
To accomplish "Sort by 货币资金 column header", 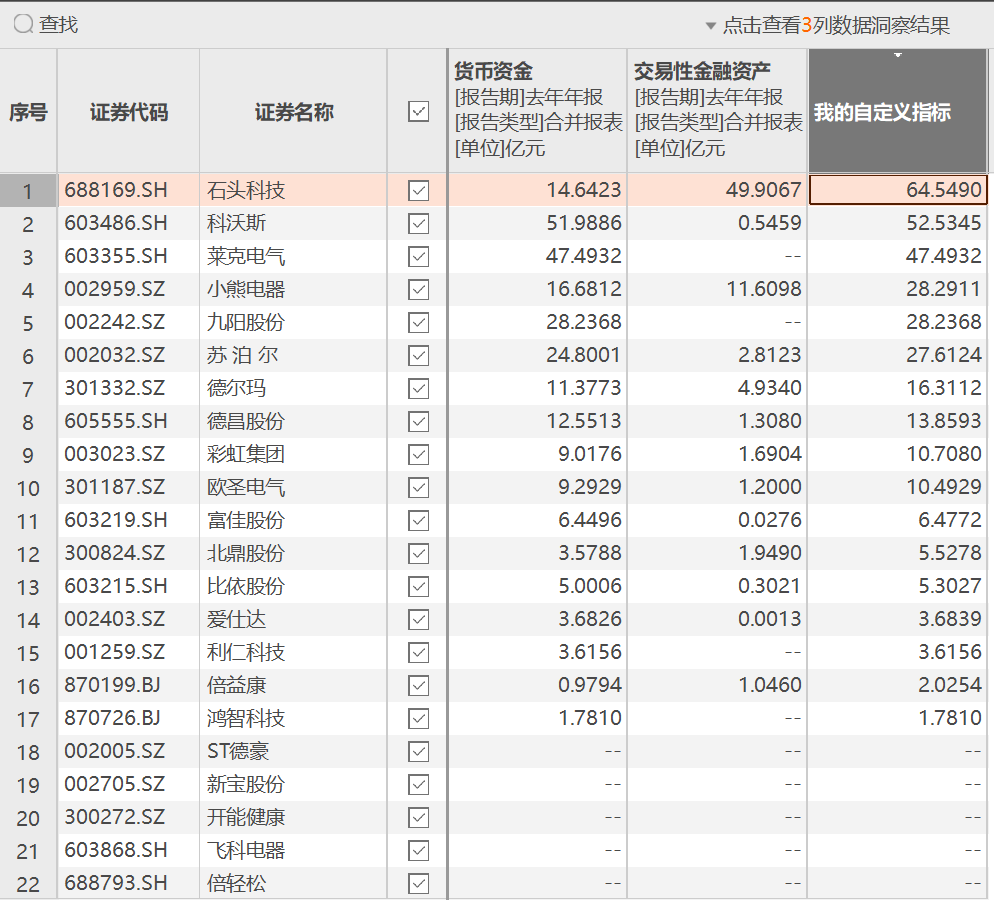I will click(494, 72).
